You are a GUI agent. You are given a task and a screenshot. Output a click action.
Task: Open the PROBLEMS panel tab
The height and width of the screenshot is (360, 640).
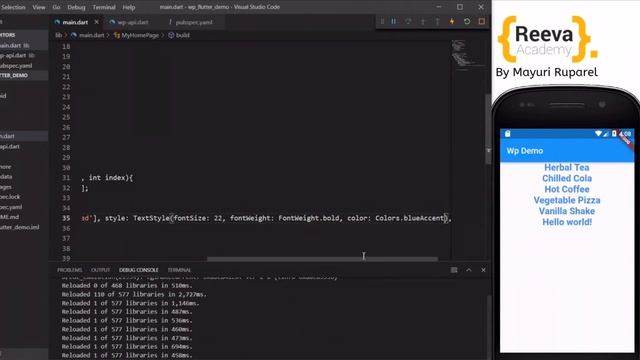pyautogui.click(x=69, y=270)
